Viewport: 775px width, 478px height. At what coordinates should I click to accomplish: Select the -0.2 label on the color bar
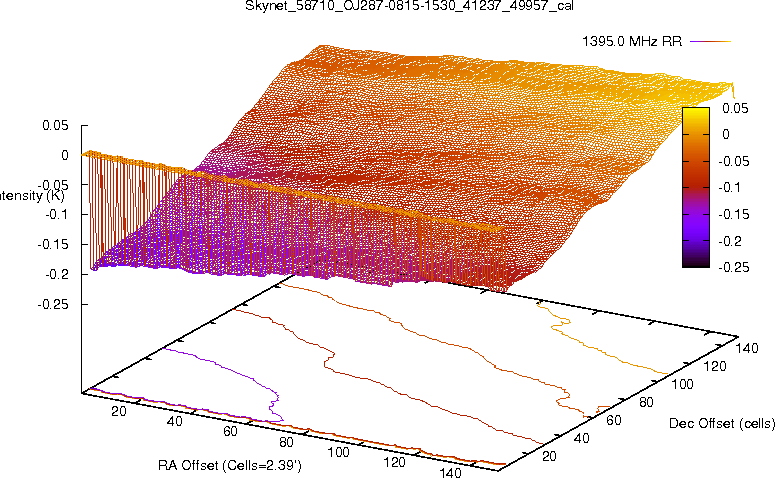coord(730,241)
